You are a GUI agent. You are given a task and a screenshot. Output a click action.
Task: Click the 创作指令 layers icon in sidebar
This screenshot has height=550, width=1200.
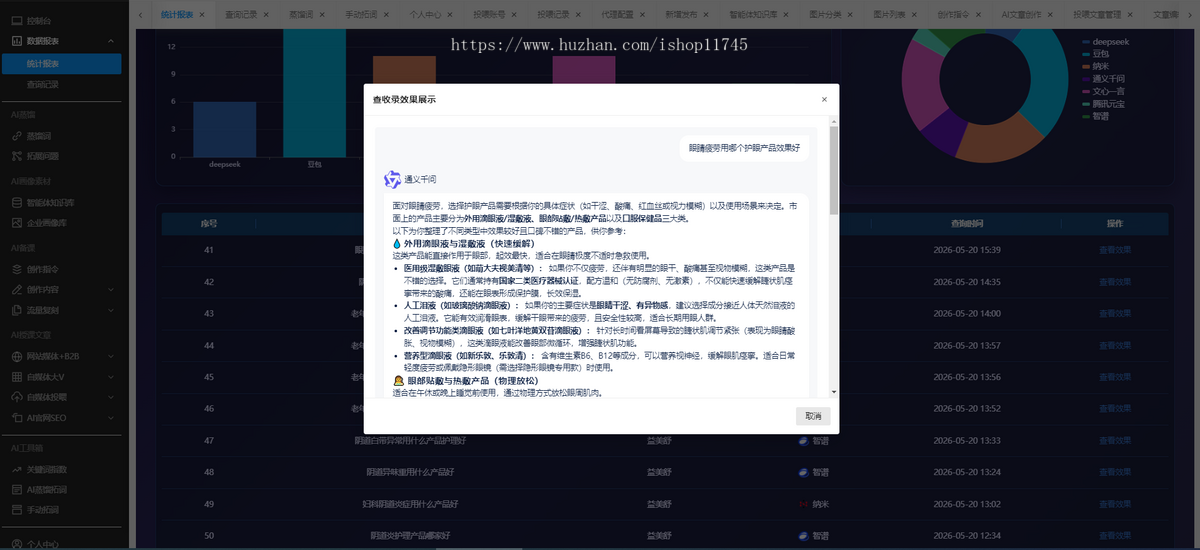(x=17, y=268)
